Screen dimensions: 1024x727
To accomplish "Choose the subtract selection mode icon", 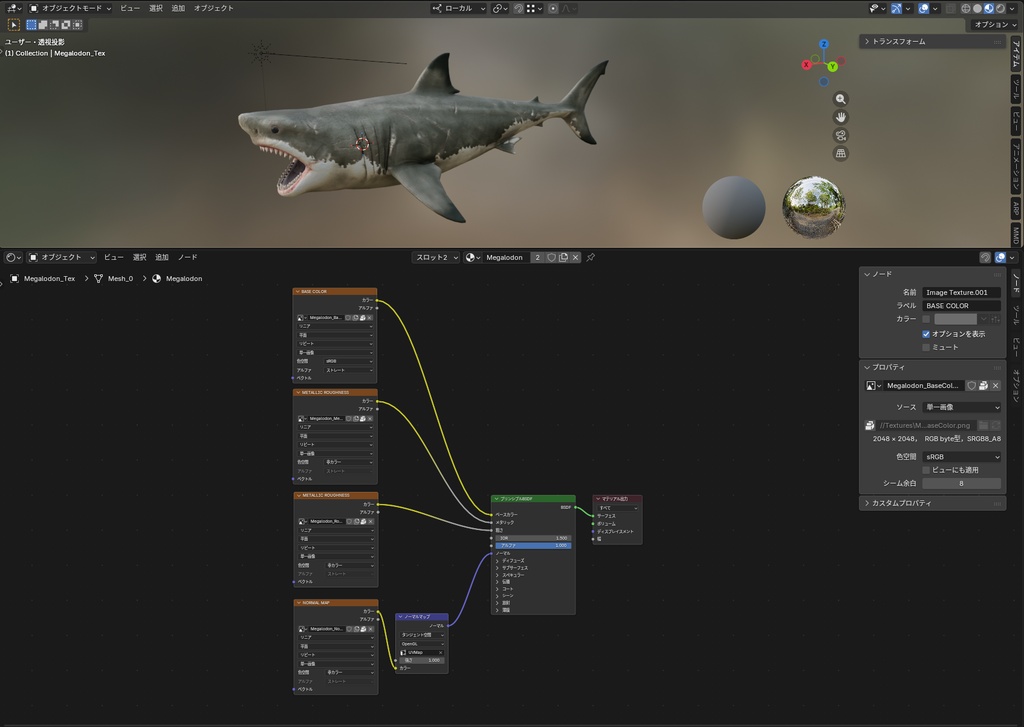I will pyautogui.click(x=54, y=25).
